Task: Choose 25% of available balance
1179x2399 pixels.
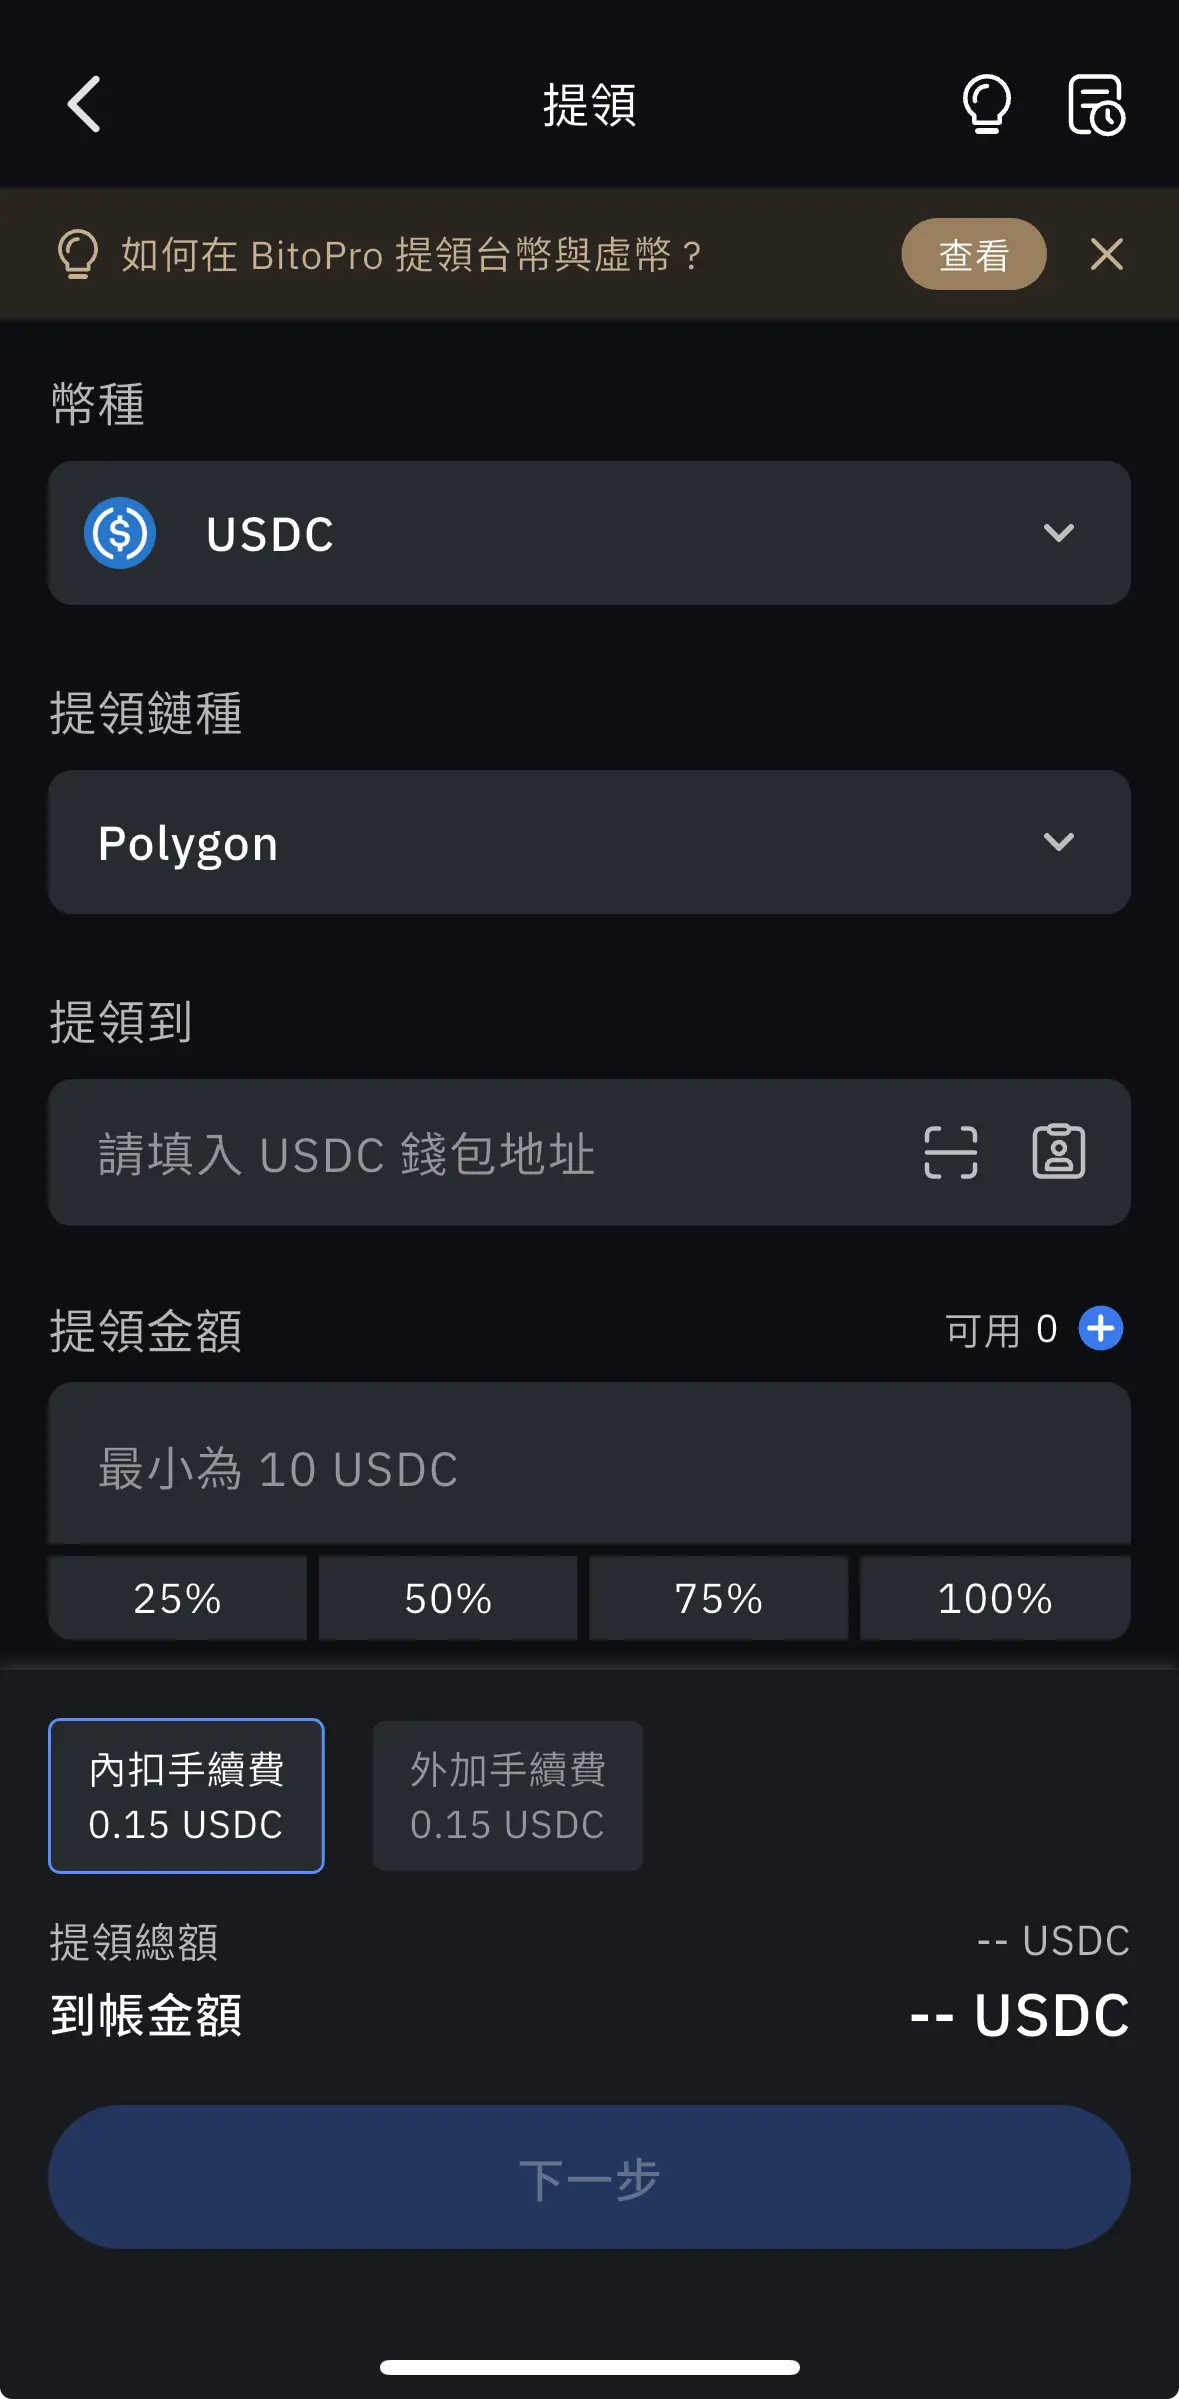Action: click(x=177, y=1598)
